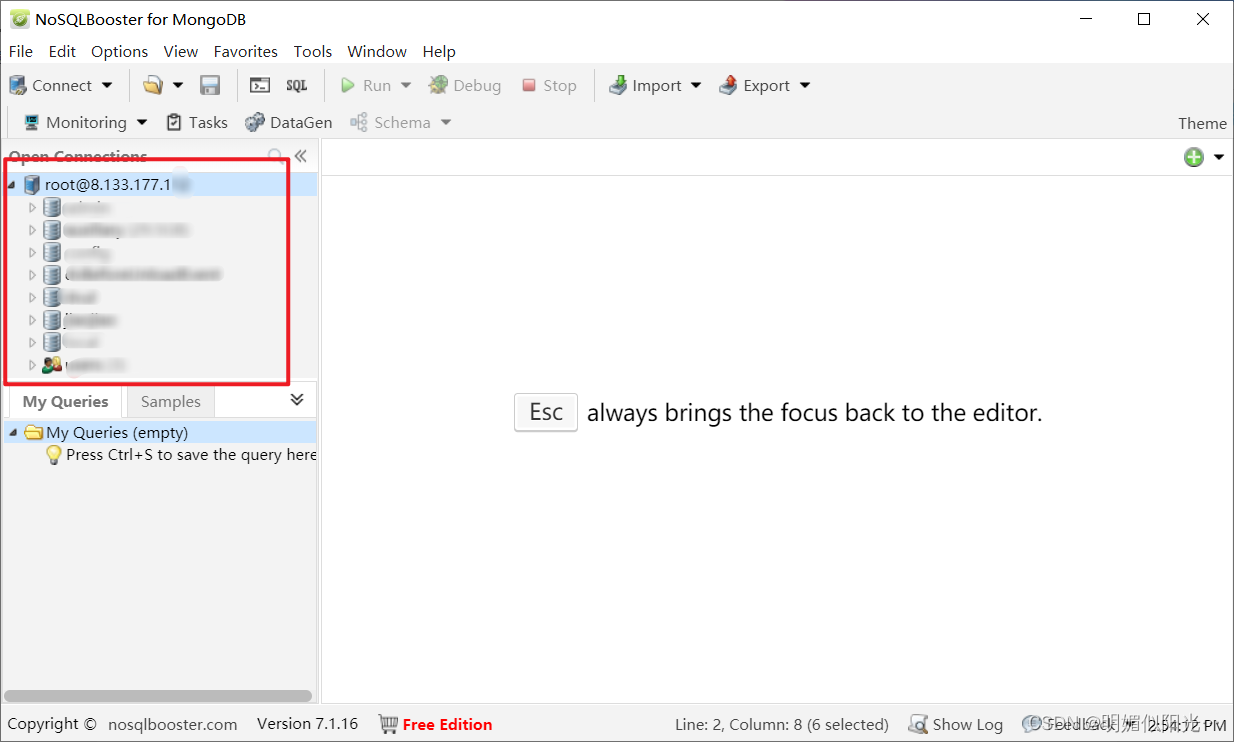Click the NoSQLBooster app title icon
The height and width of the screenshot is (742, 1234).
point(19,19)
